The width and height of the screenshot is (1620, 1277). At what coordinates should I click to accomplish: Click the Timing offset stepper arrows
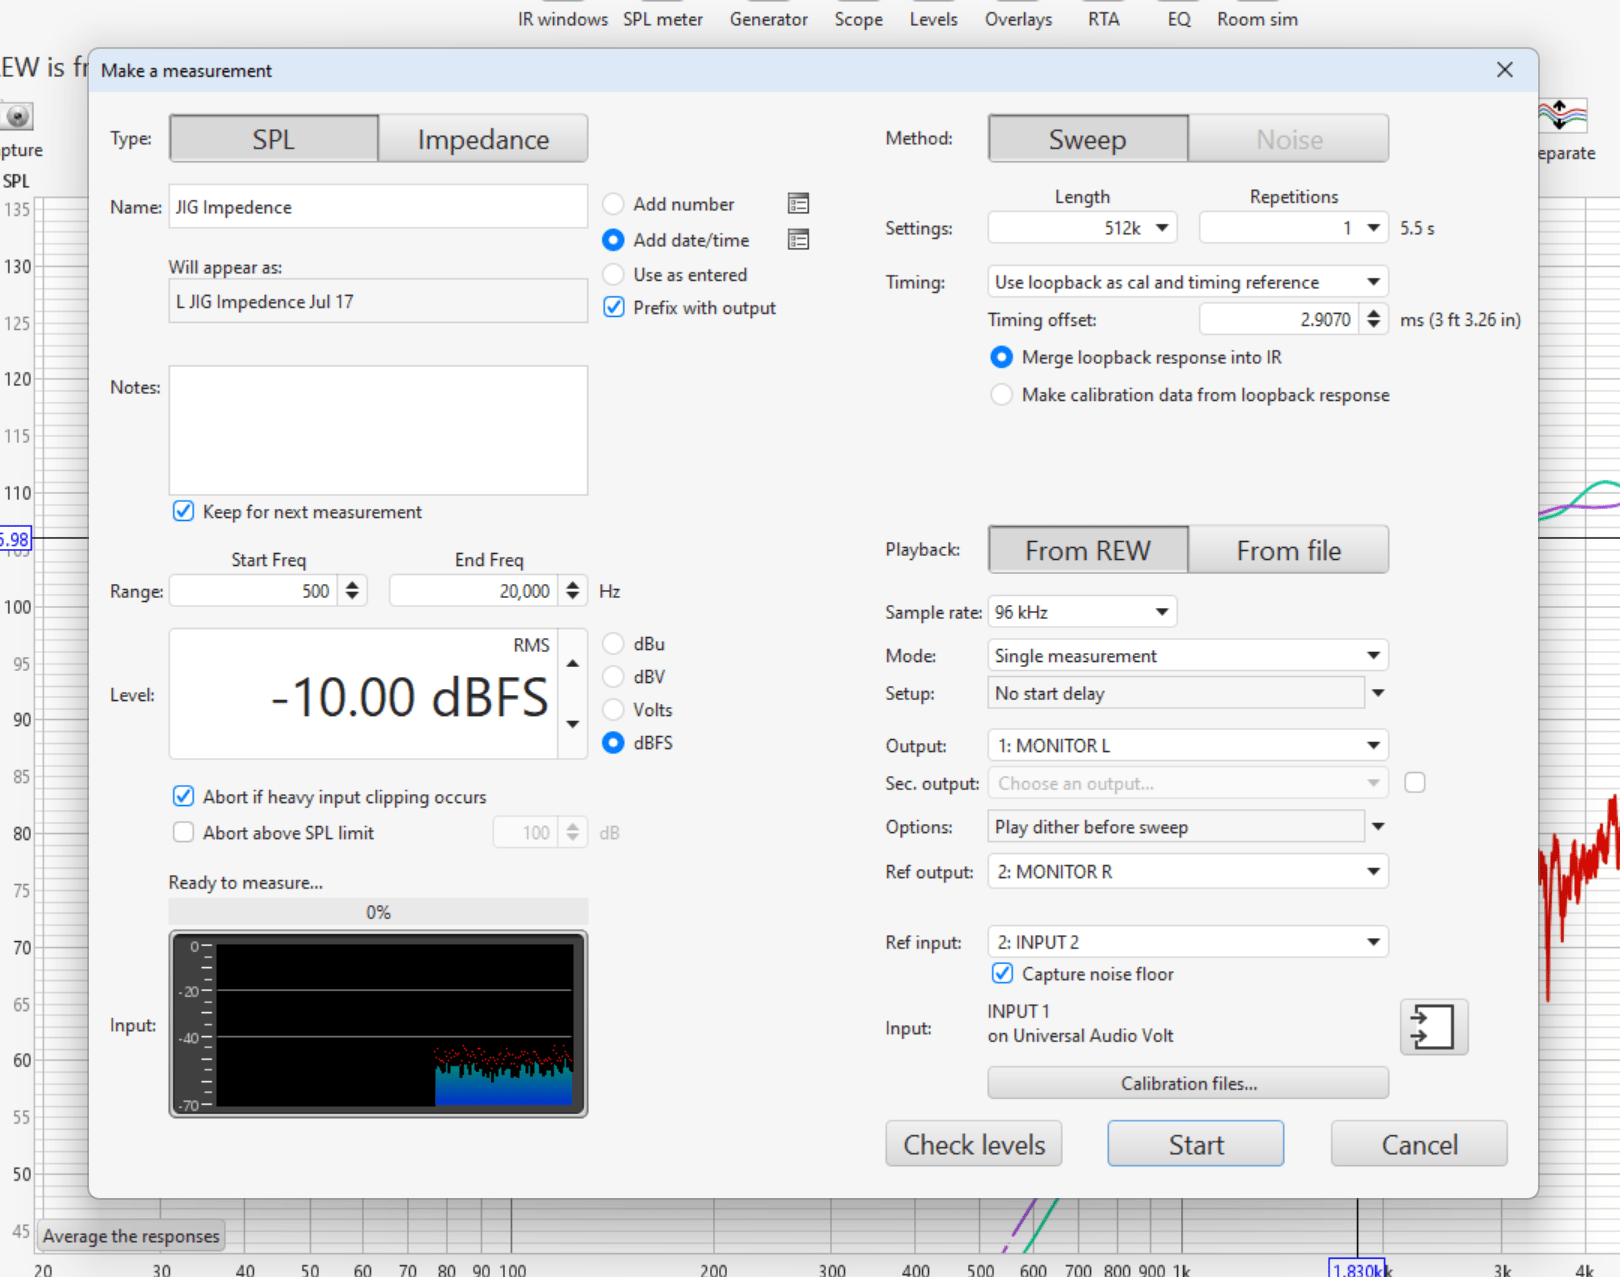(1374, 319)
